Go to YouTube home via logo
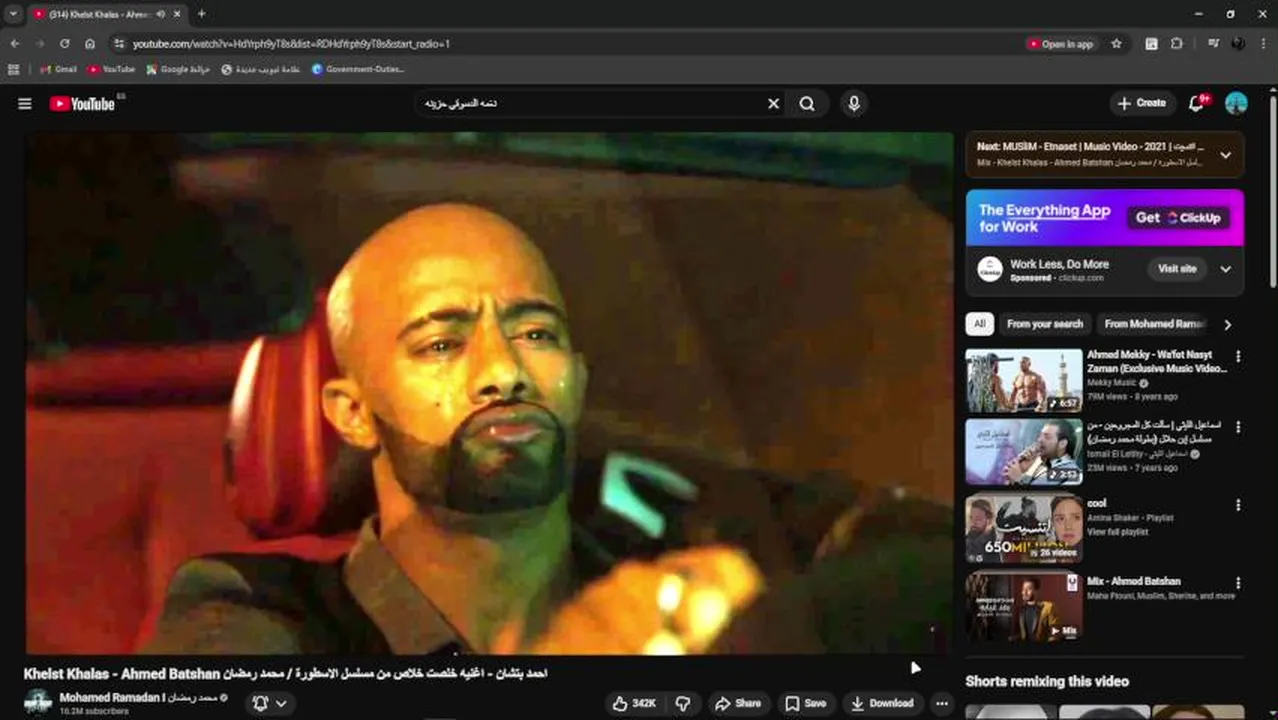Image resolution: width=1278 pixels, height=720 pixels. [82, 103]
